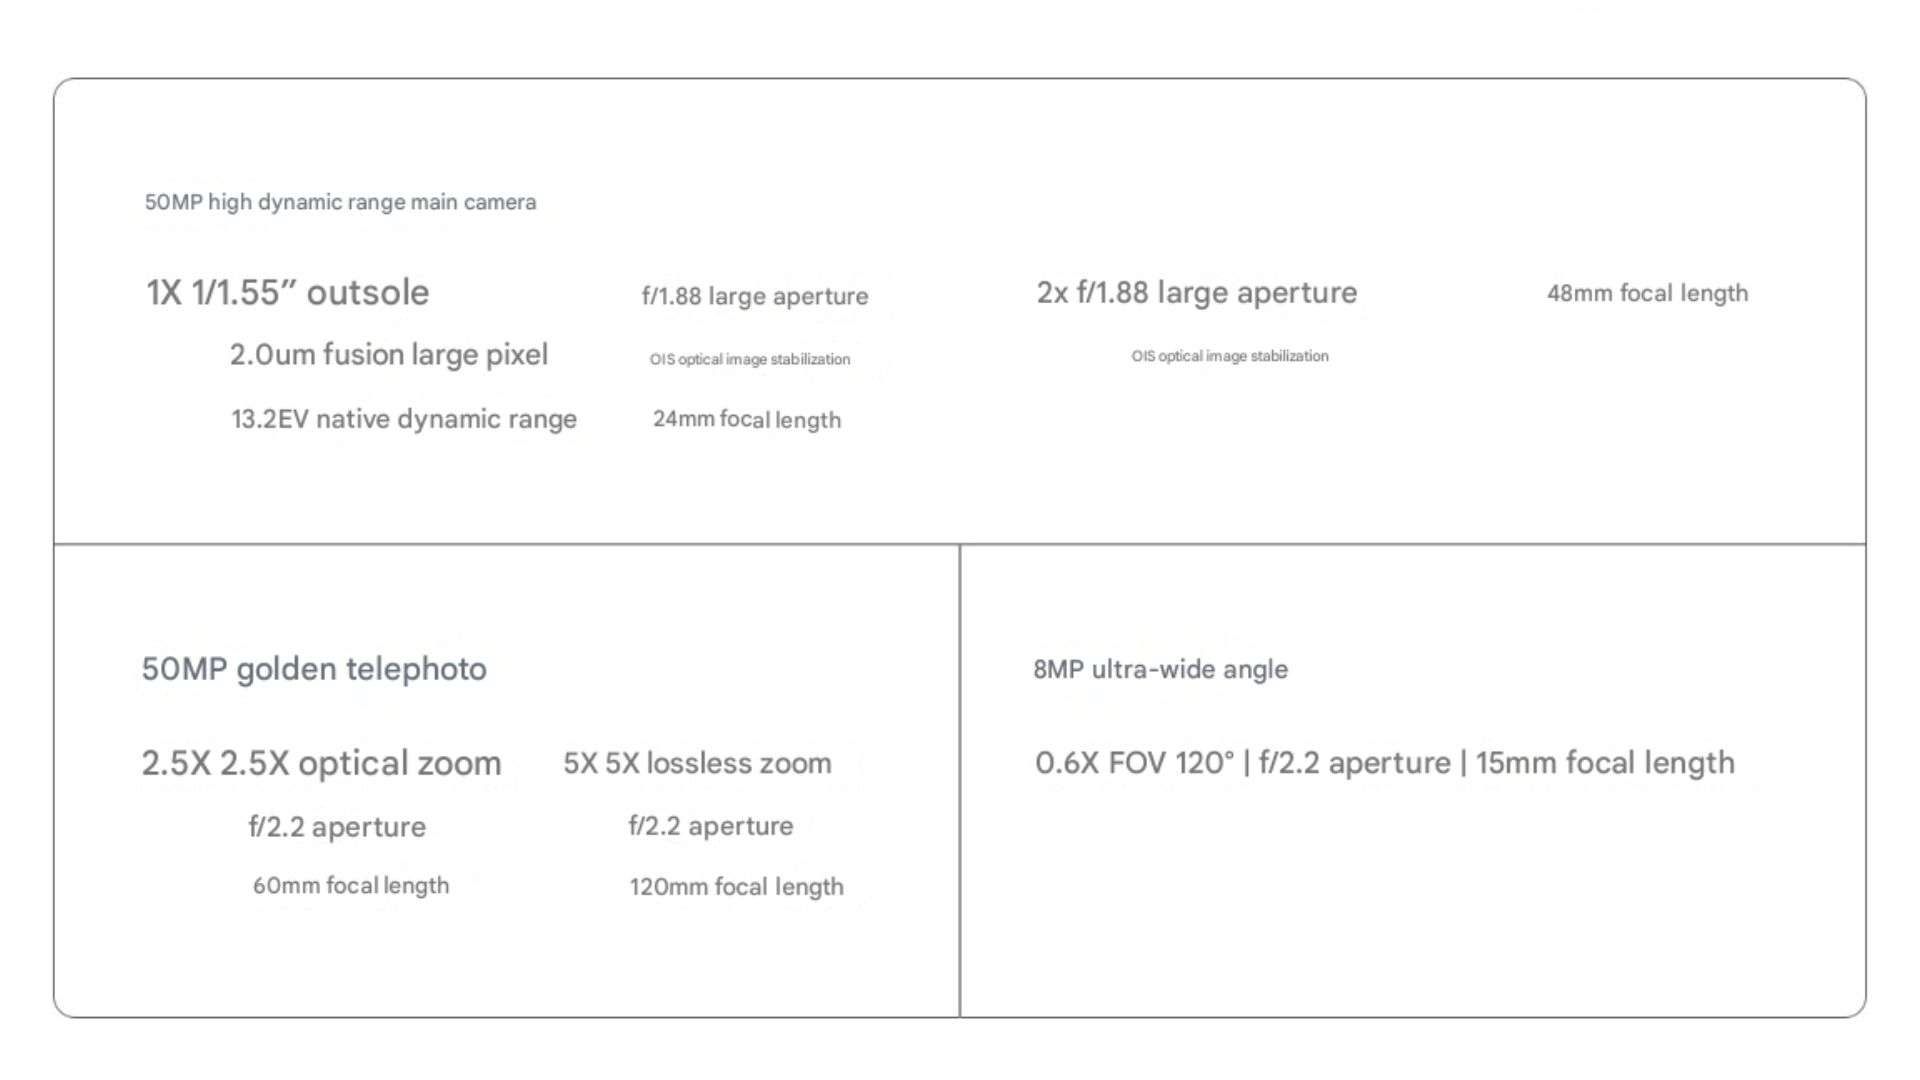1920x1080 pixels.
Task: Select the '120mm focal length' text
Action: (736, 887)
